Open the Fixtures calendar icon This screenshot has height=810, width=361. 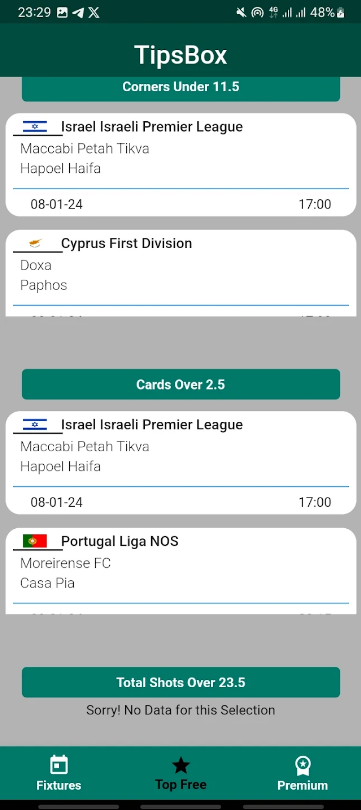click(x=59, y=765)
